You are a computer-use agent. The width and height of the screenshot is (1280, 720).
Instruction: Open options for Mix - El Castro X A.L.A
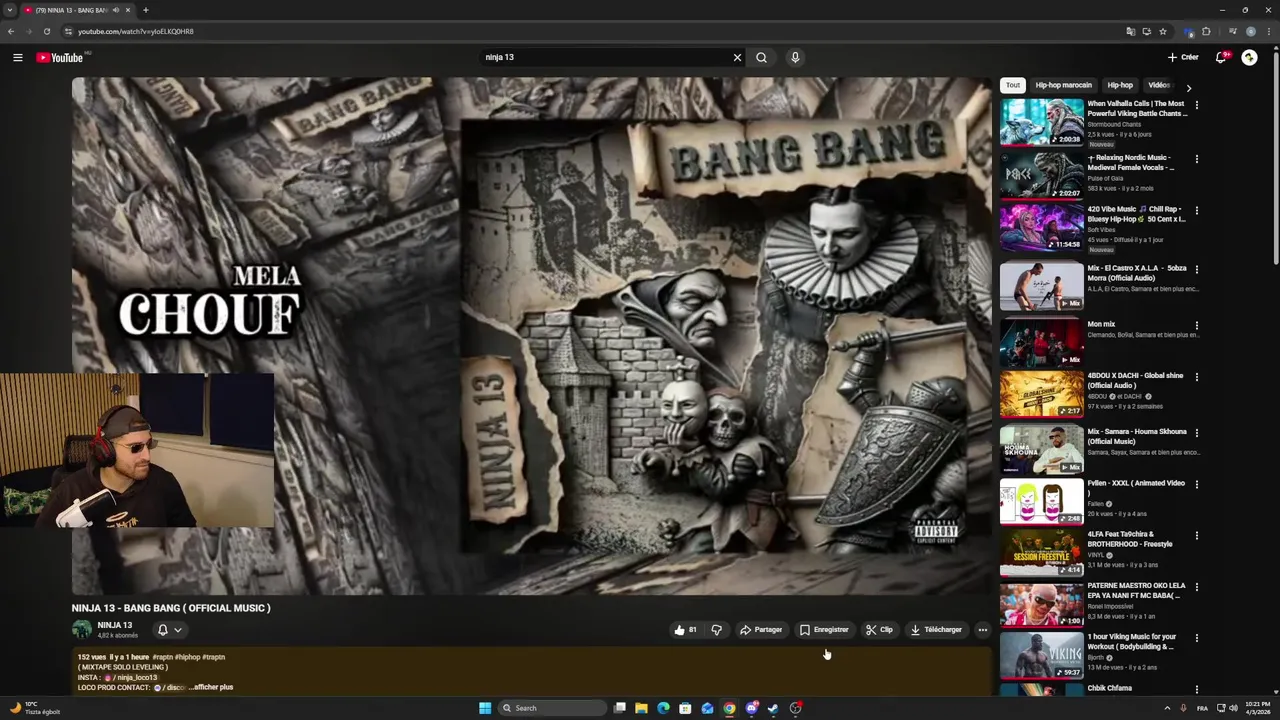pyautogui.click(x=1196, y=269)
